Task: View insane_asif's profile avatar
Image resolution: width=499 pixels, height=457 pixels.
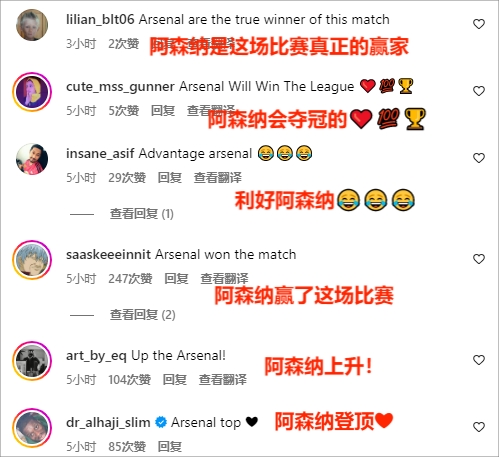Action: pyautogui.click(x=32, y=159)
